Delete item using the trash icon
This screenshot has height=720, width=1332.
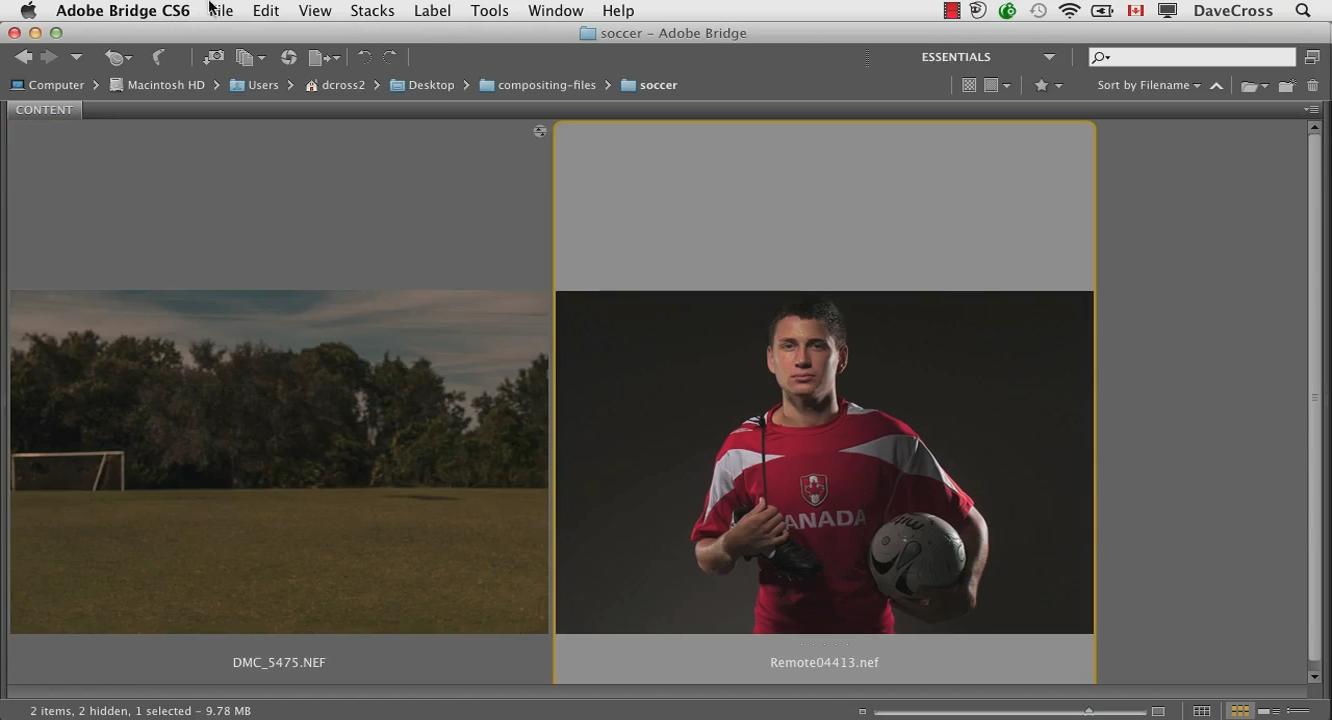click(1312, 86)
